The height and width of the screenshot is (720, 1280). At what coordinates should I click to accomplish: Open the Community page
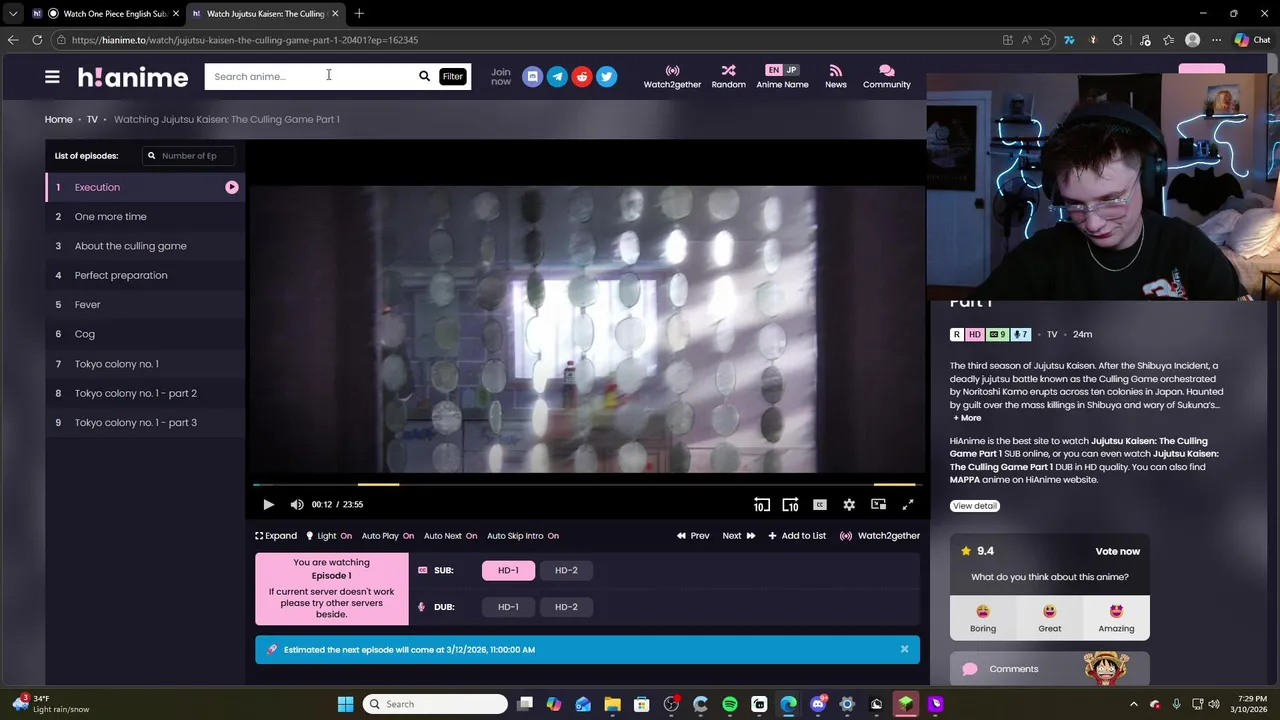886,77
